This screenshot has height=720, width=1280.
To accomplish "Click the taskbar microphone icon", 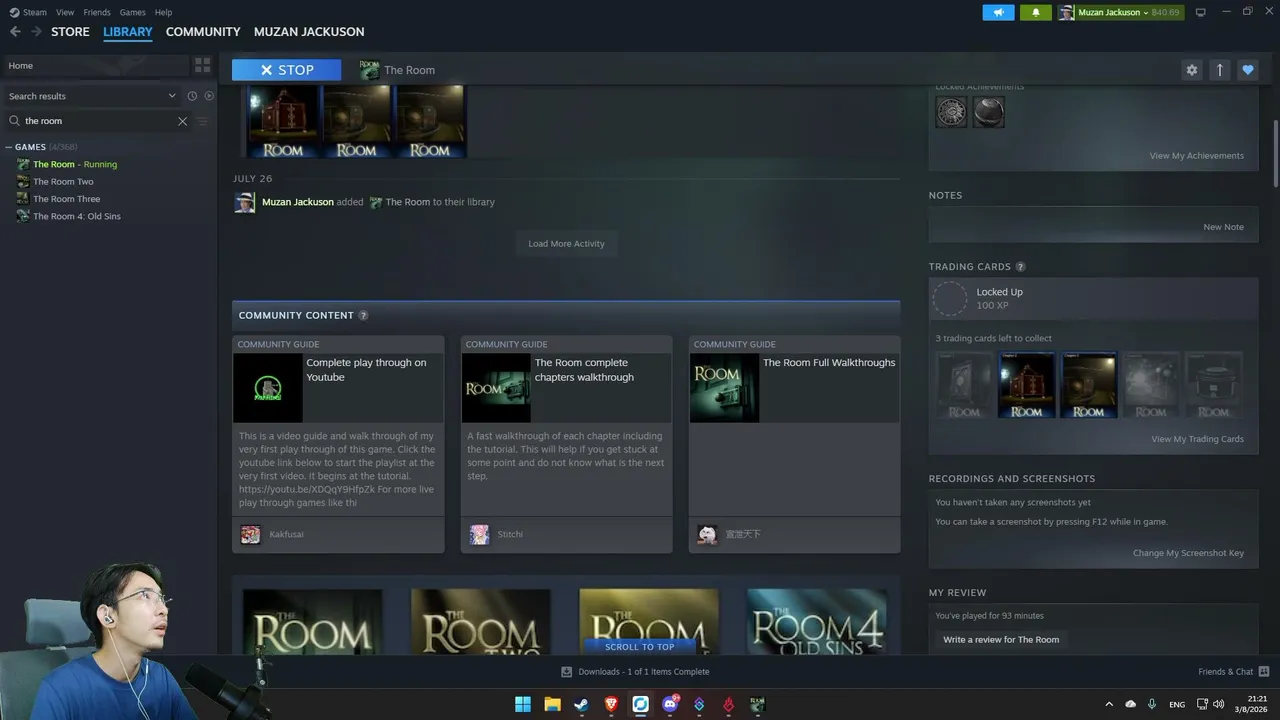I will click(1152, 705).
